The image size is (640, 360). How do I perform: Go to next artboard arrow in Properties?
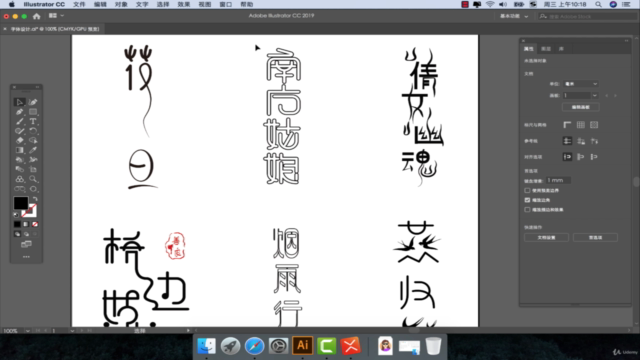point(616,96)
